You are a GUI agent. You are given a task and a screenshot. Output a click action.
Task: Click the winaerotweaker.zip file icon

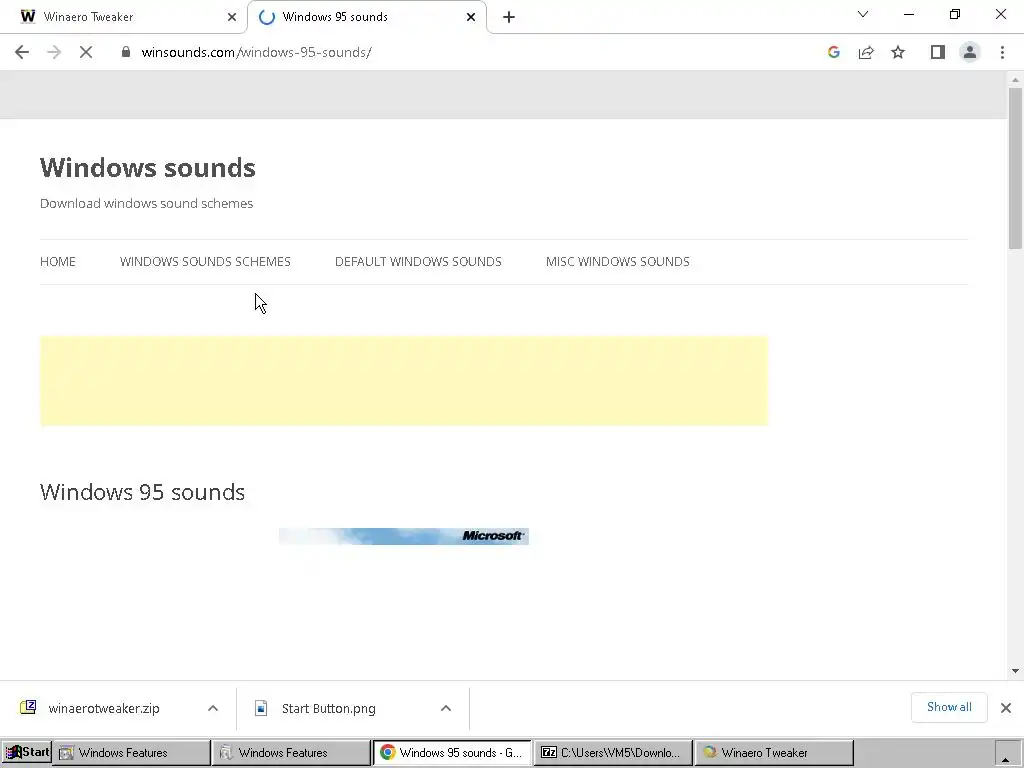pyautogui.click(x=28, y=707)
